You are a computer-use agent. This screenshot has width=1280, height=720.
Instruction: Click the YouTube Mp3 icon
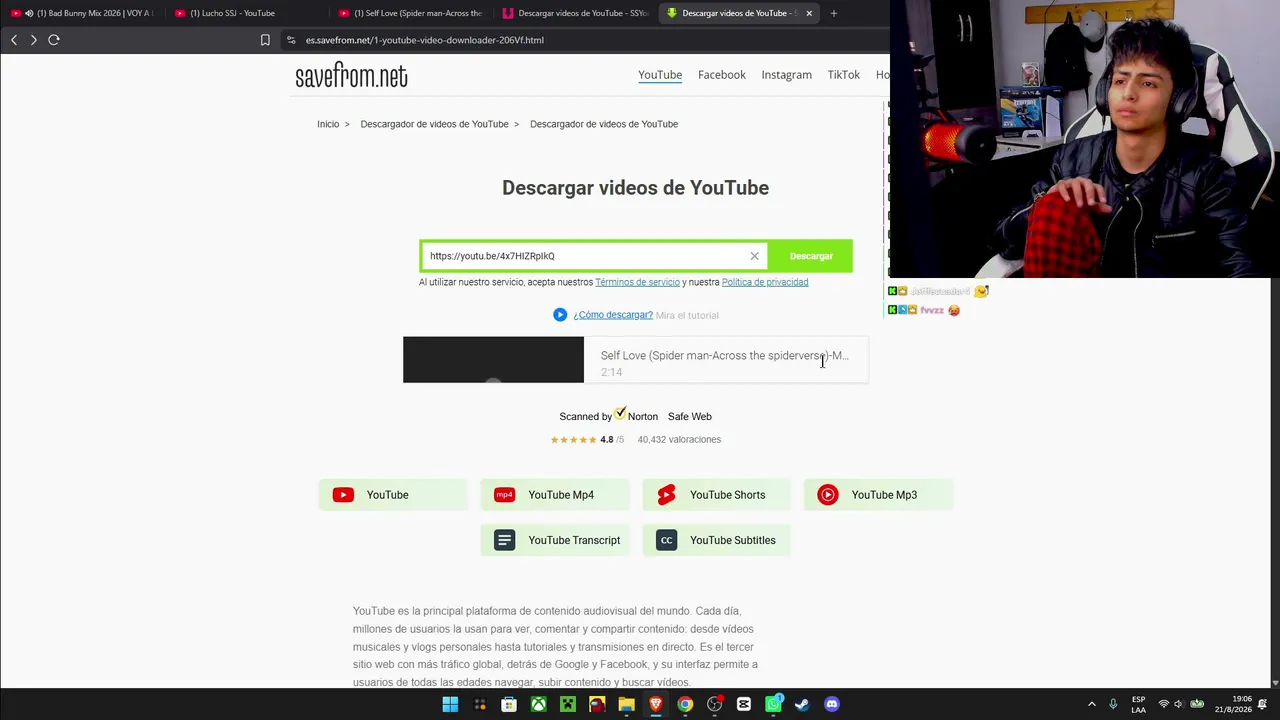pyautogui.click(x=828, y=495)
